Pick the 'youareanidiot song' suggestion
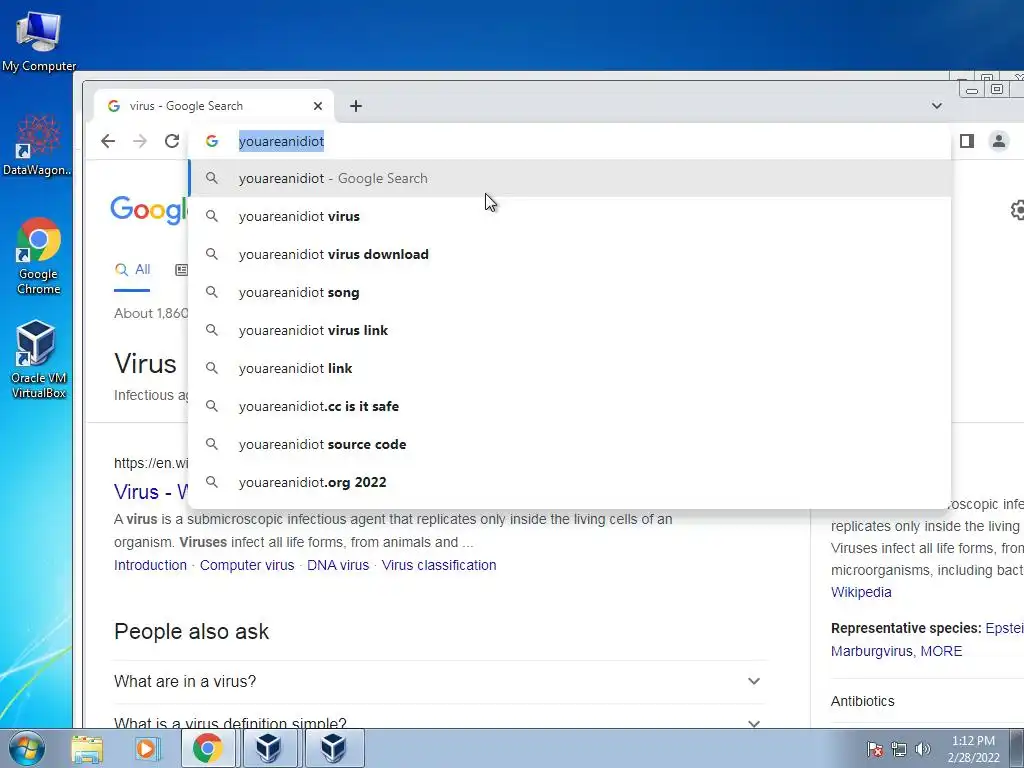Viewport: 1024px width, 768px height. pyautogui.click(x=569, y=292)
